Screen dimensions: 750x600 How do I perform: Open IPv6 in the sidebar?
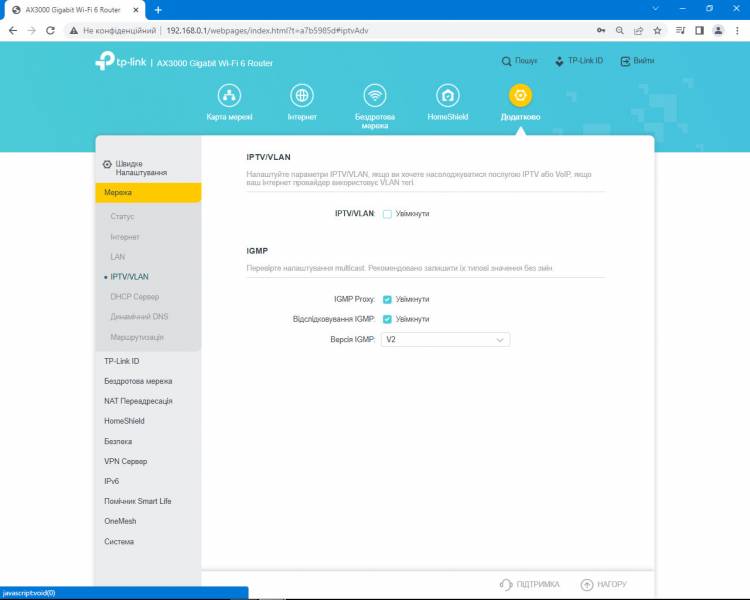pos(111,481)
